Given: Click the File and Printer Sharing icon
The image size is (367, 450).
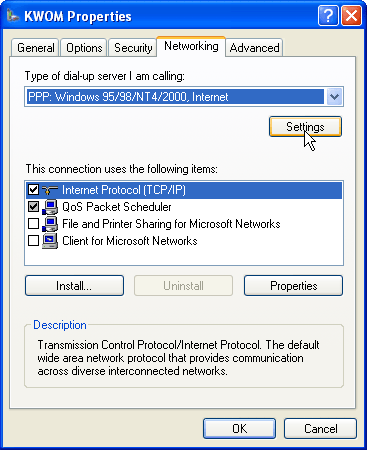Looking at the screenshot, I should coord(50,224).
